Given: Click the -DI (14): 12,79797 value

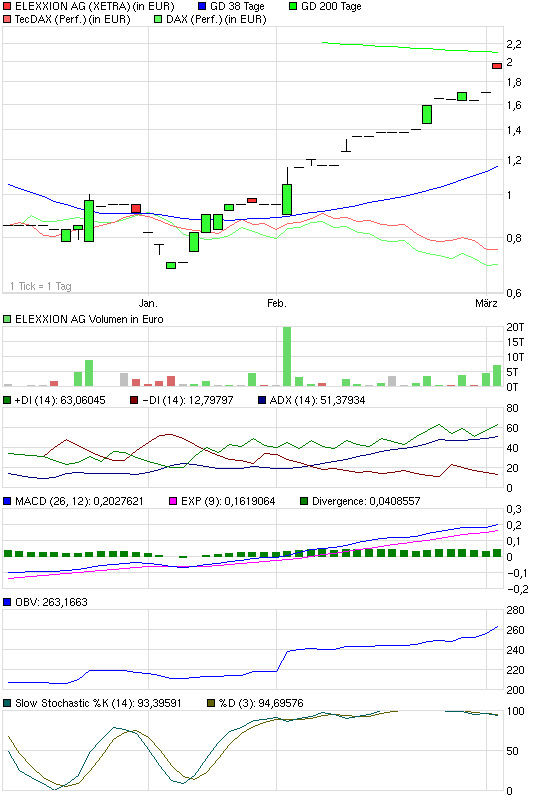Looking at the screenshot, I should click(x=188, y=400).
